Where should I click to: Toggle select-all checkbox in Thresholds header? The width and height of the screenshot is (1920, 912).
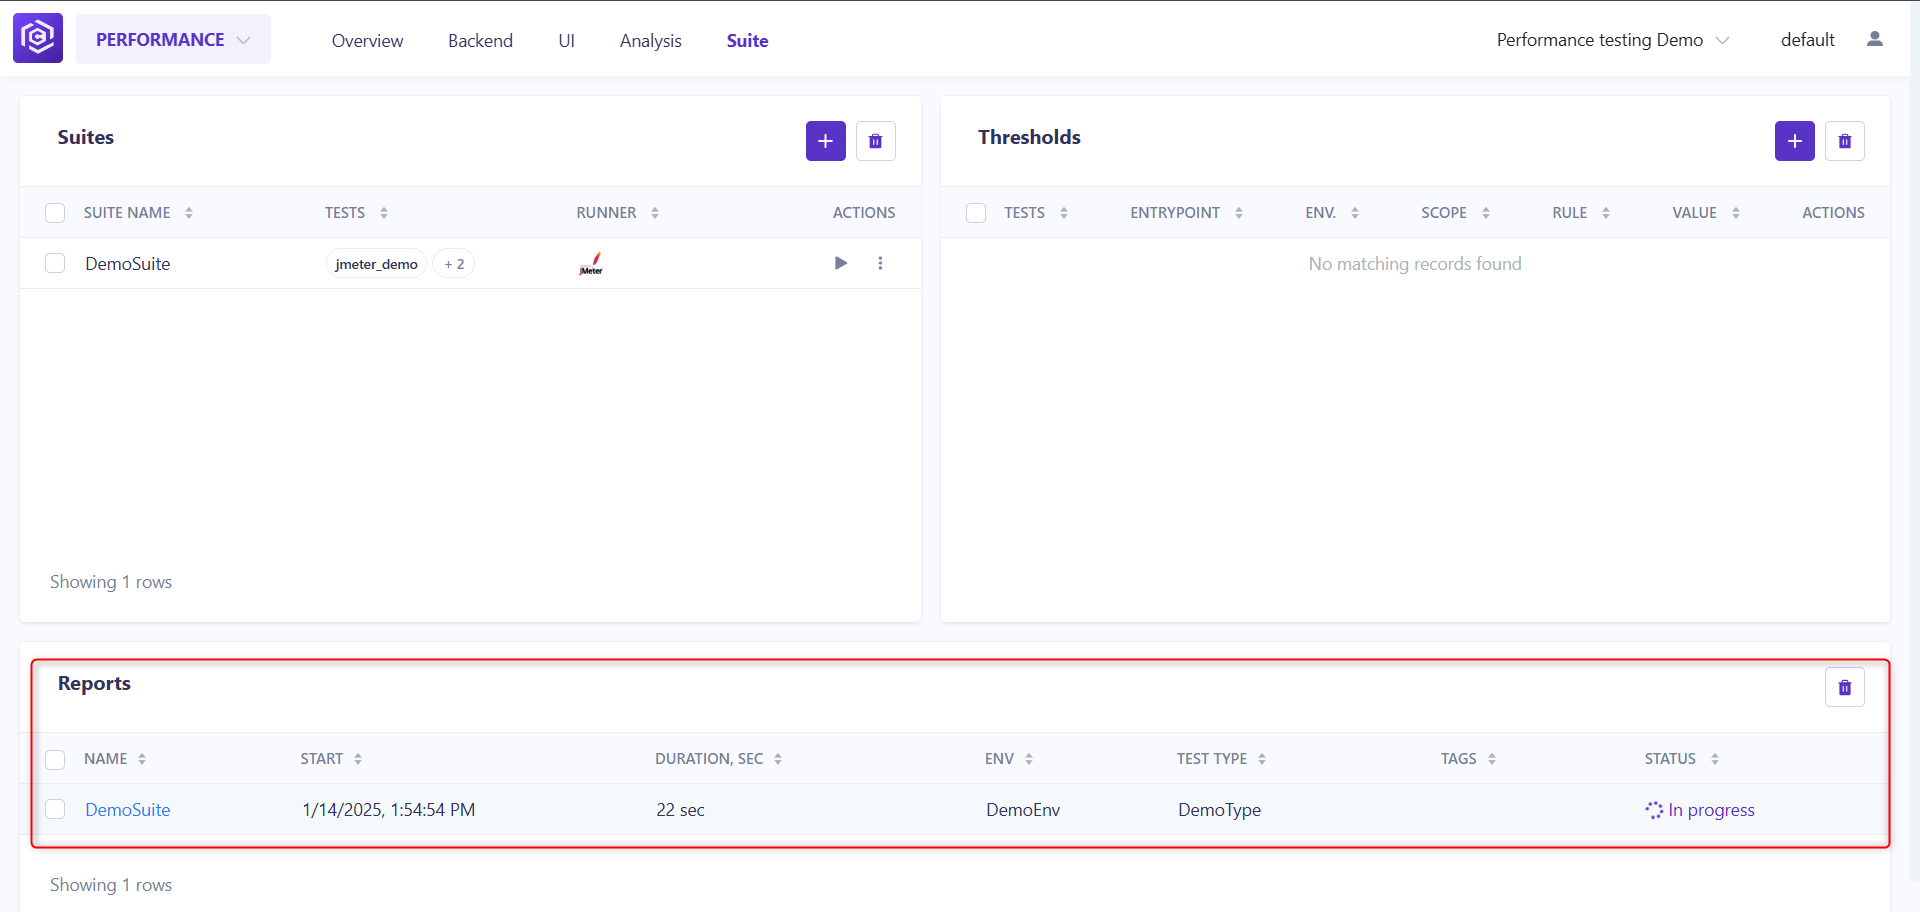coord(976,213)
